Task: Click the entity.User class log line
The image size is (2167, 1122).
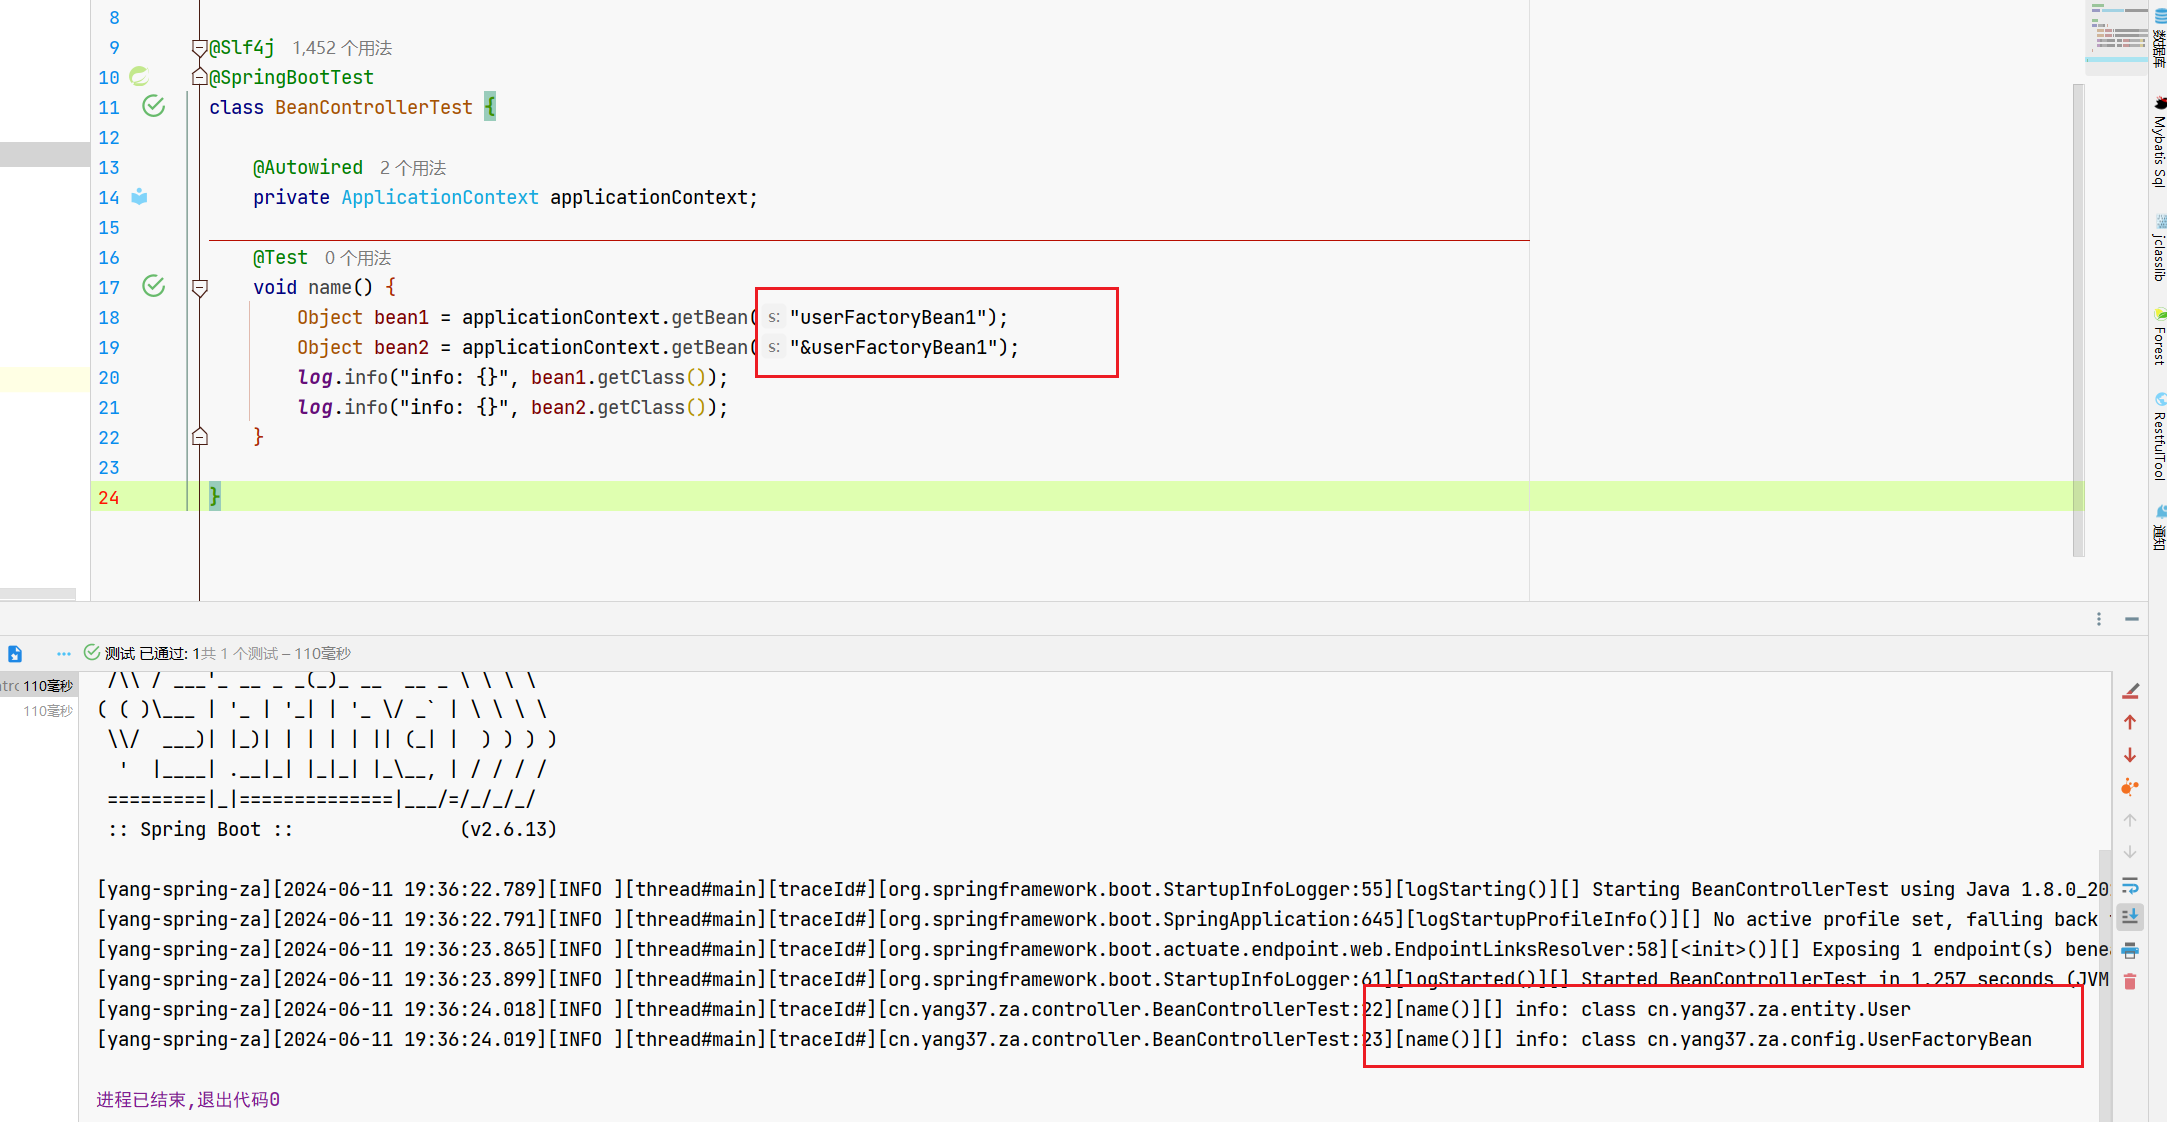Action: 1004,1009
